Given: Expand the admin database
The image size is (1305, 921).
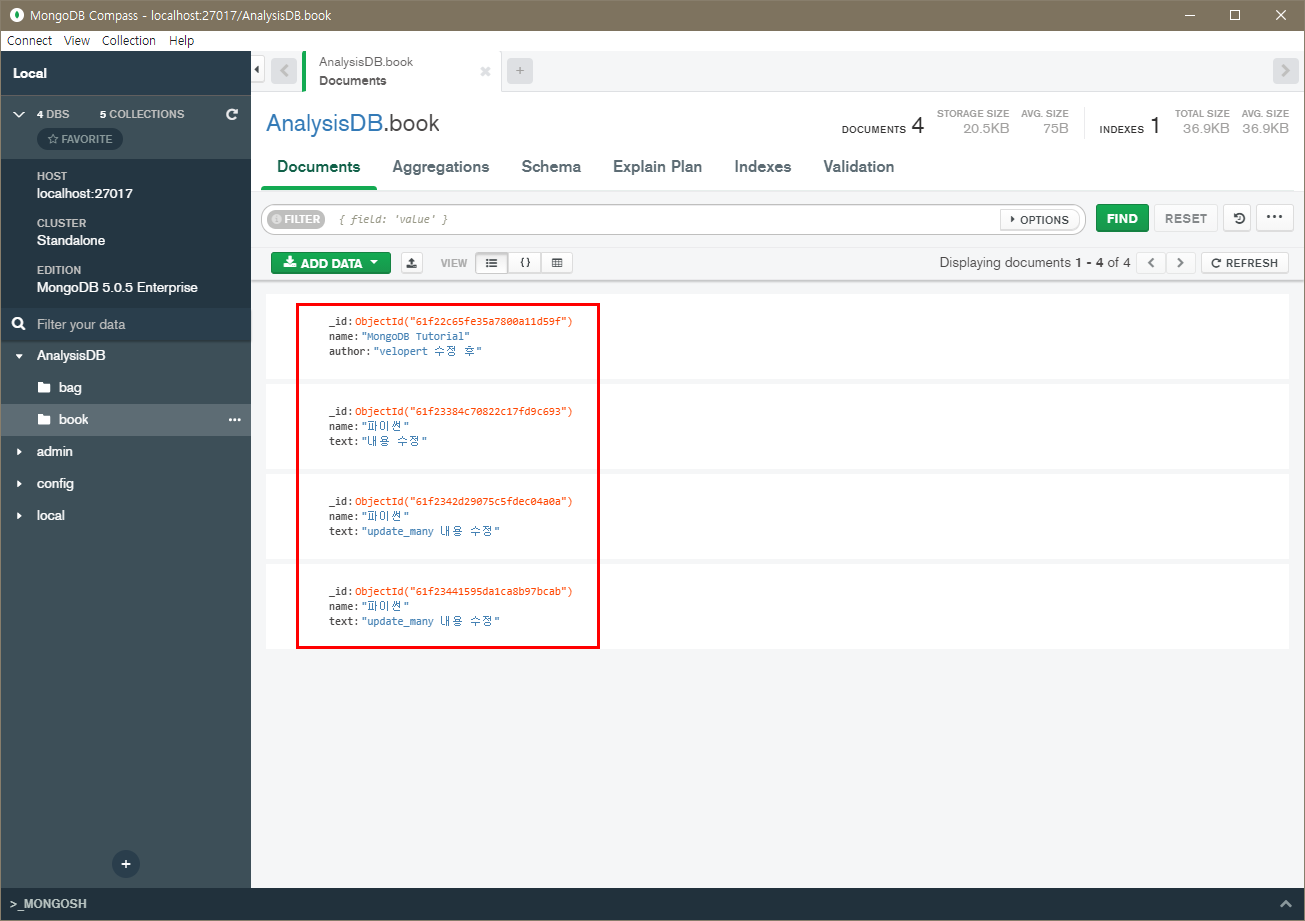Looking at the screenshot, I should click(x=19, y=452).
